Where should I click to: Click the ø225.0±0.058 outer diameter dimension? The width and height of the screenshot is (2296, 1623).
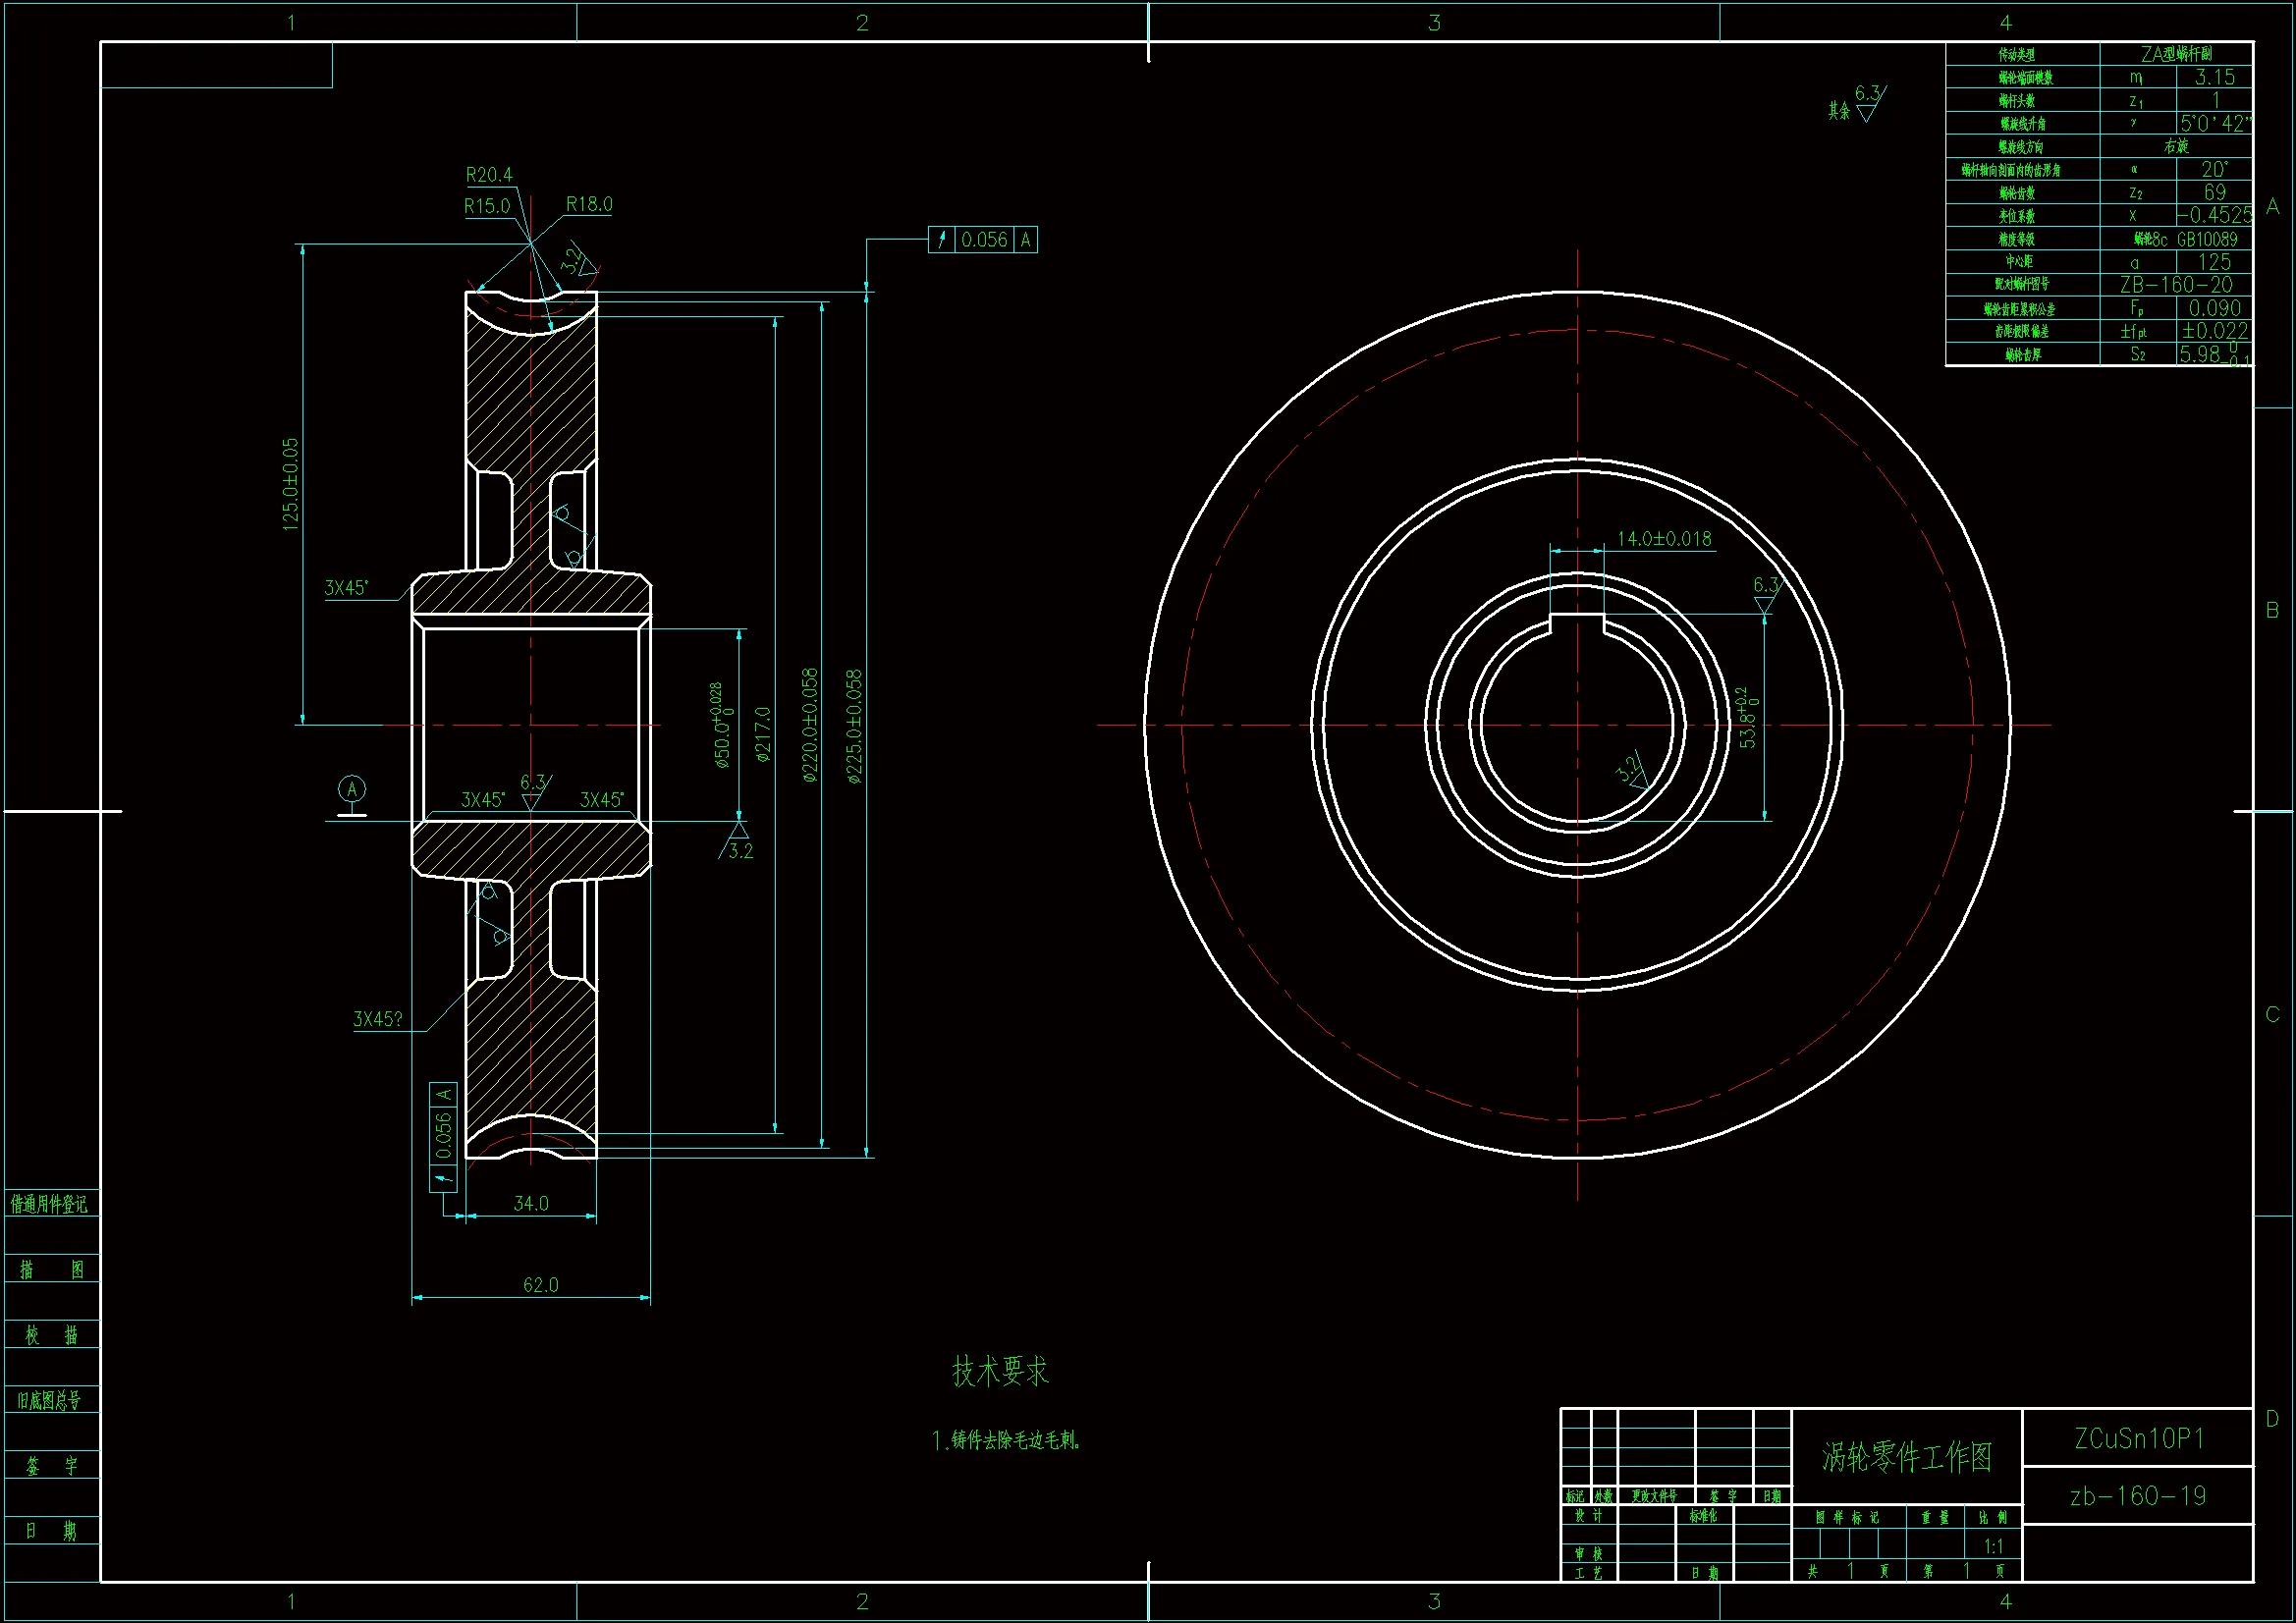coord(854,726)
